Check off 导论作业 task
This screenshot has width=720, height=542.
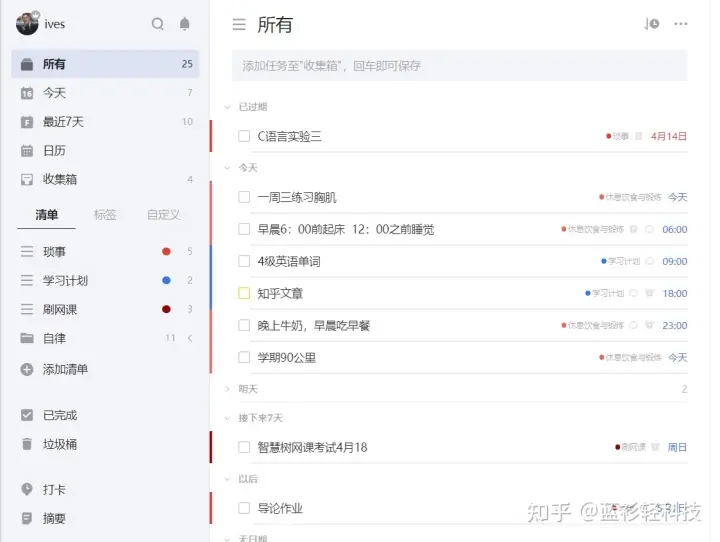(244, 508)
